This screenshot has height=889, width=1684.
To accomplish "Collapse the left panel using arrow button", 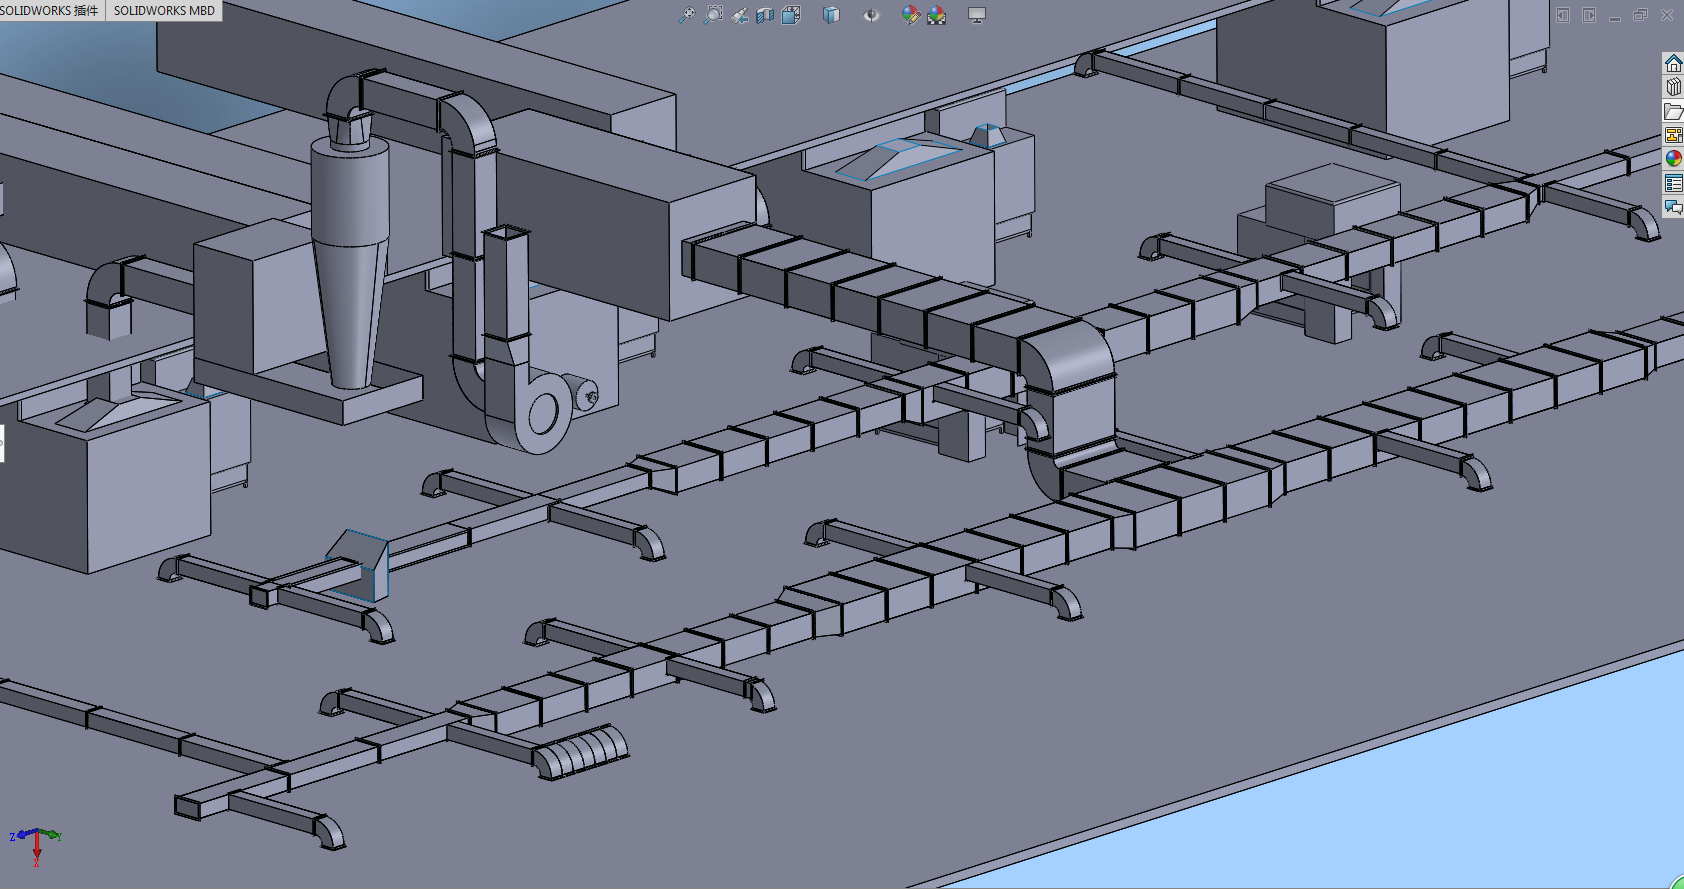I will click(1563, 15).
